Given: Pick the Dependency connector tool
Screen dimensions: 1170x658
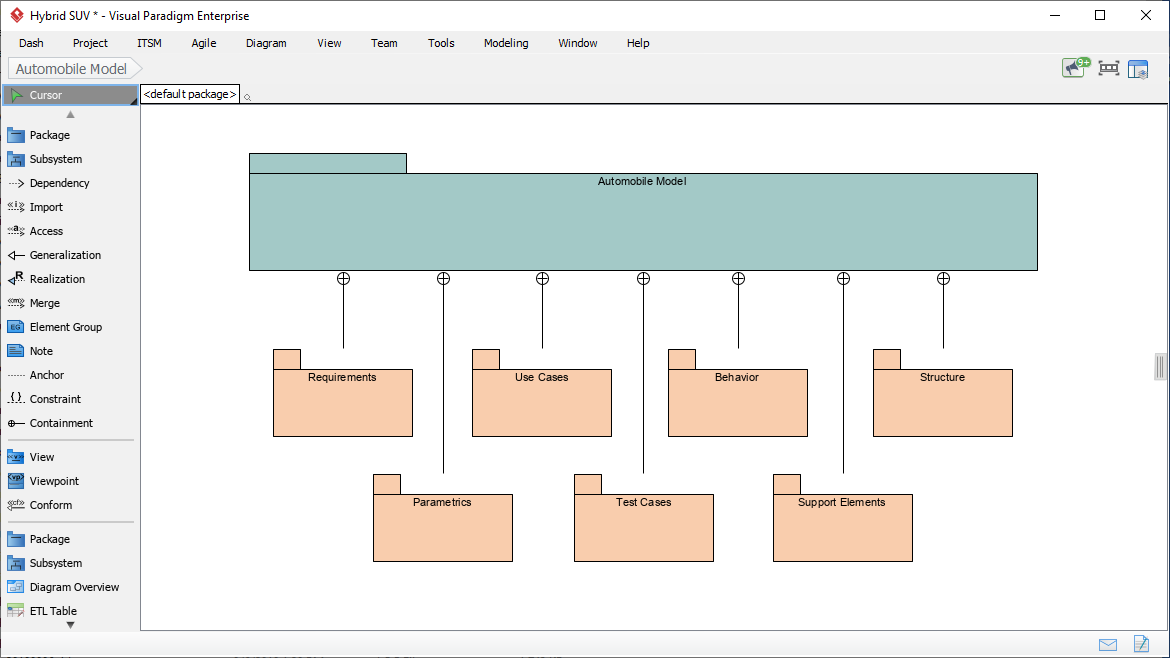Looking at the screenshot, I should point(60,183).
